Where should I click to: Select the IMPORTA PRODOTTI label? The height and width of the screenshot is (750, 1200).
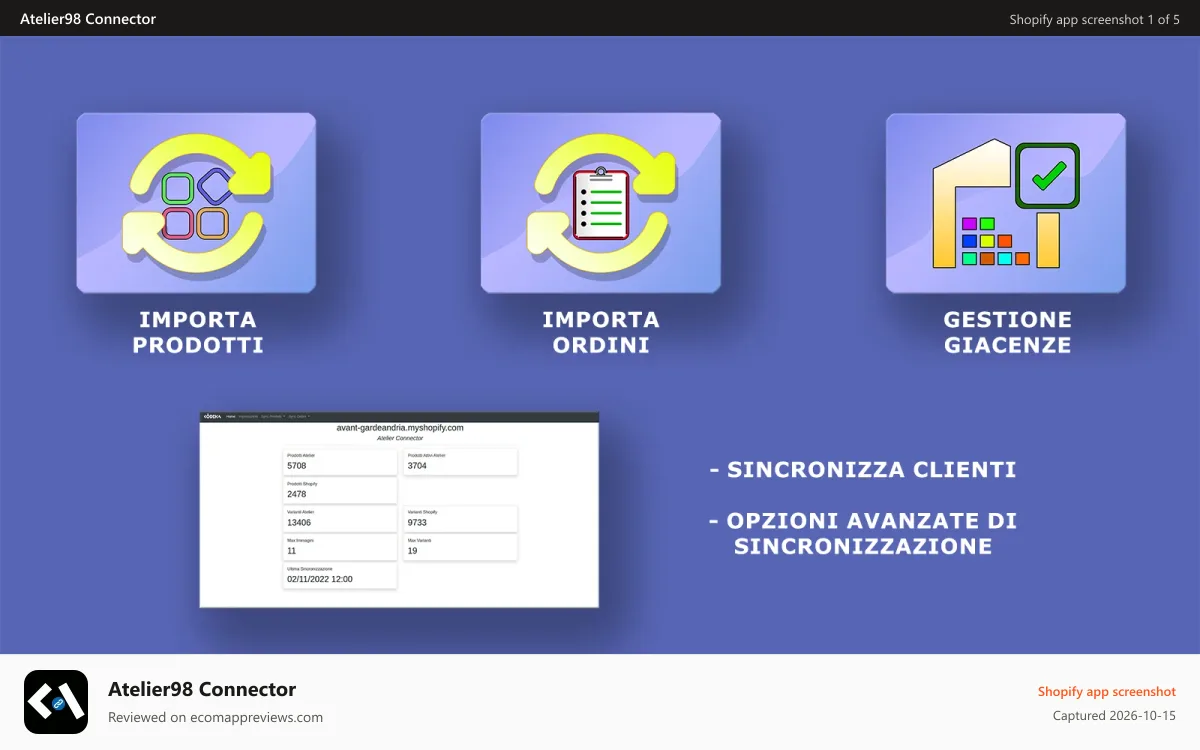point(198,333)
